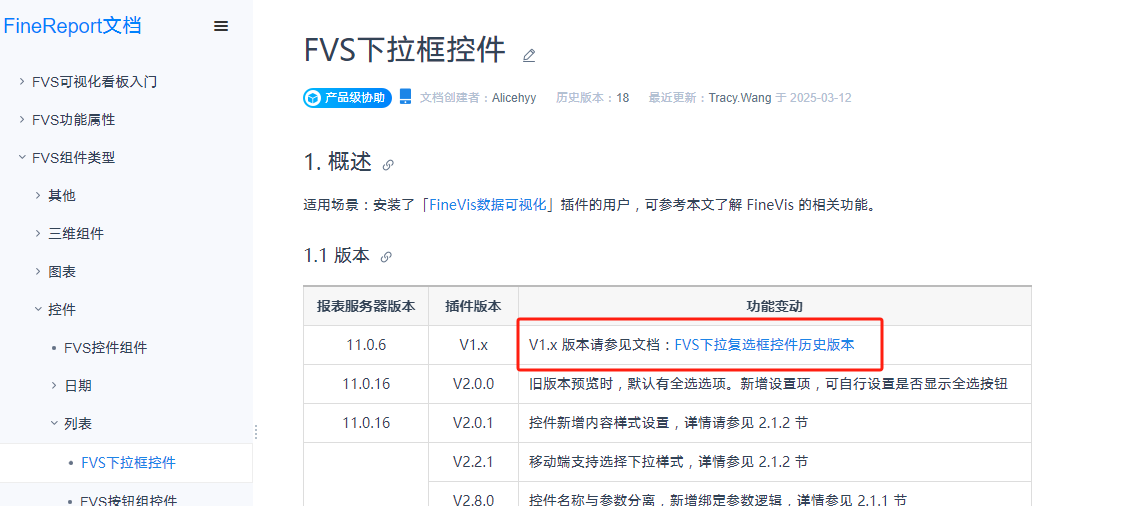
Task: Expand 其他 tree chevron
Action: [x=38, y=195]
